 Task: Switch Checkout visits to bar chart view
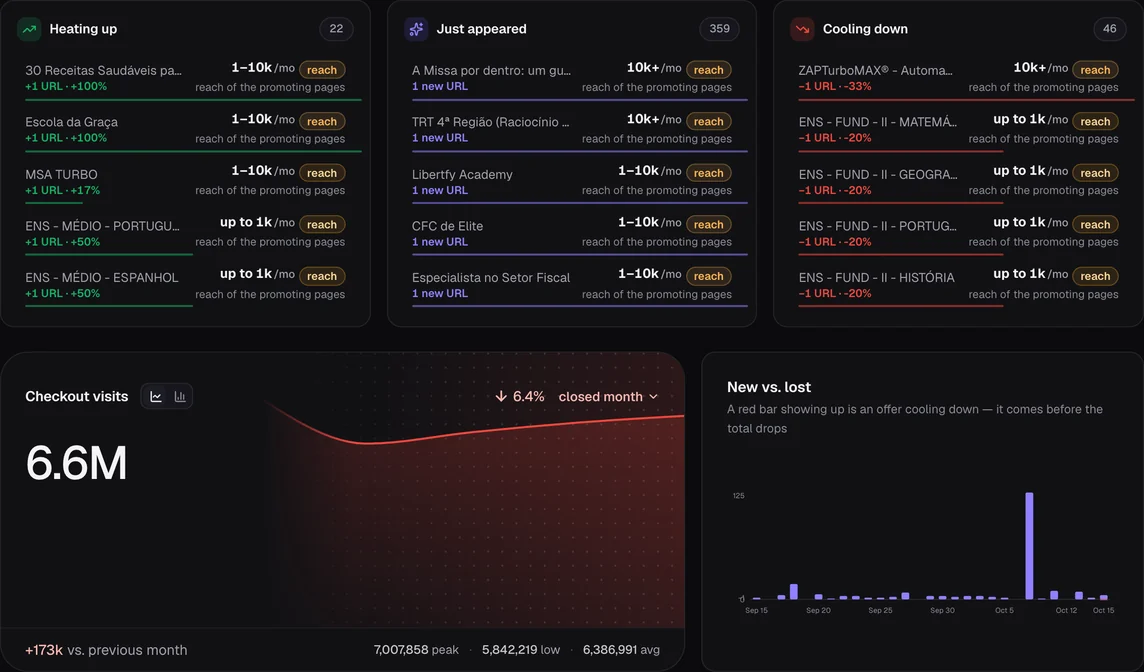coord(179,396)
